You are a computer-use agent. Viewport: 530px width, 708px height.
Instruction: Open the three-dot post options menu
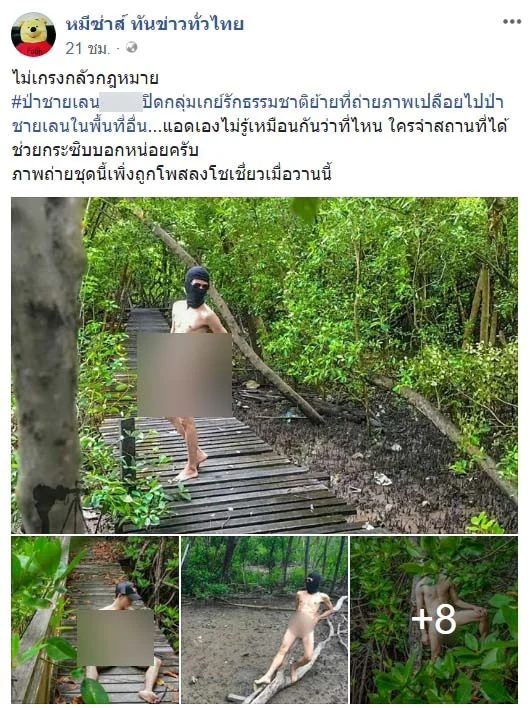[x=511, y=22]
